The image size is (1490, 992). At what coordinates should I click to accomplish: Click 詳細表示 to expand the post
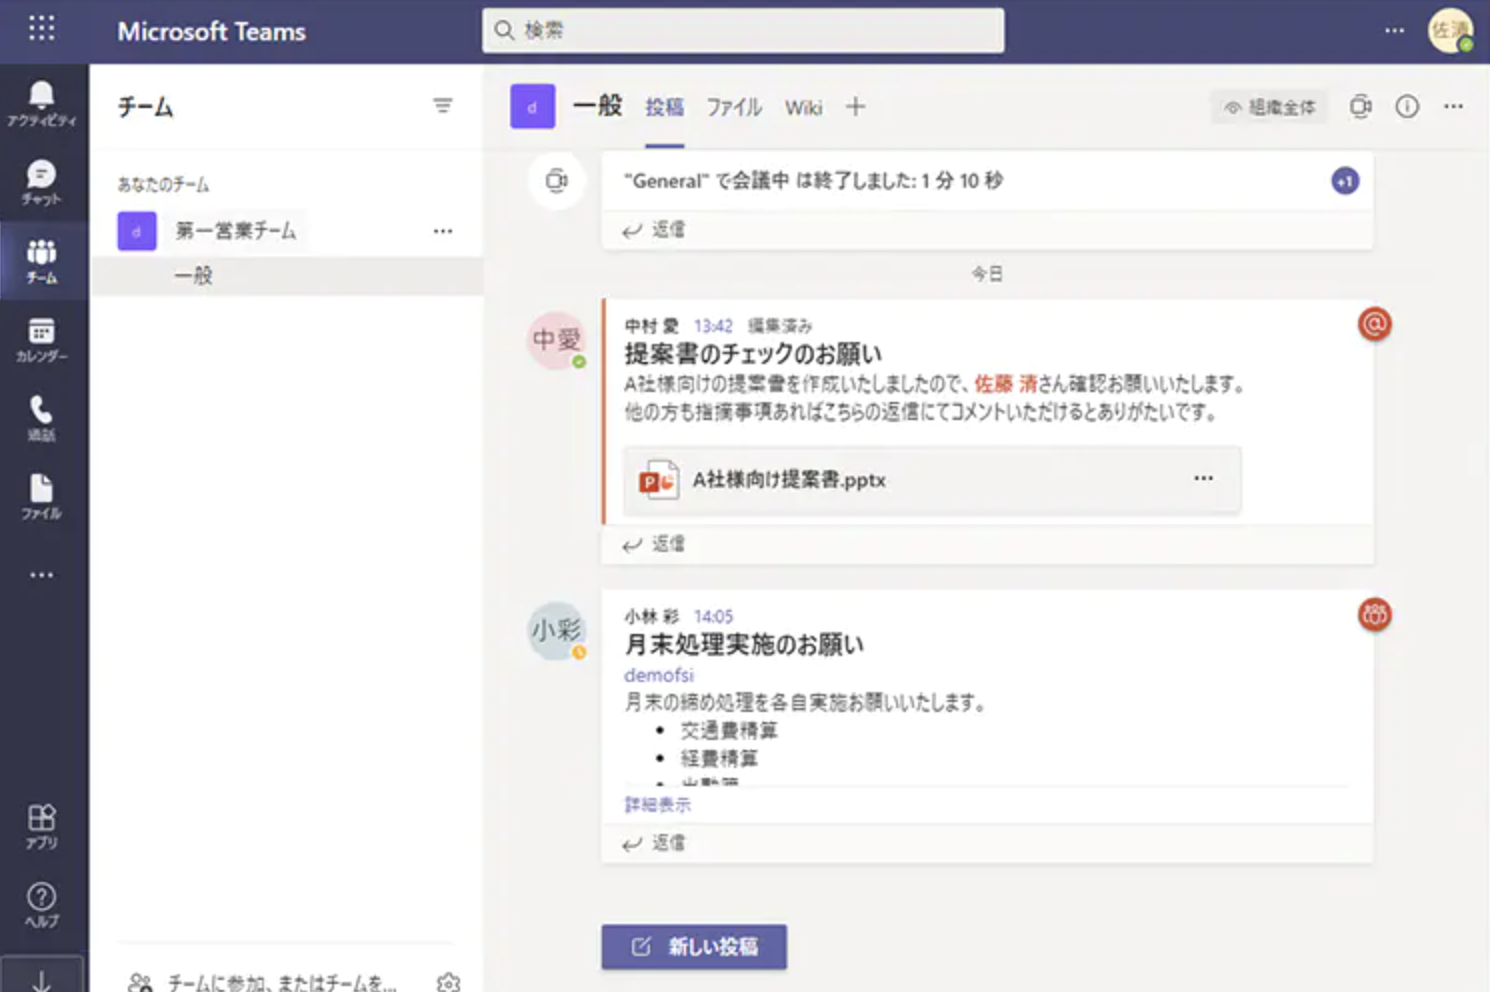(x=657, y=804)
